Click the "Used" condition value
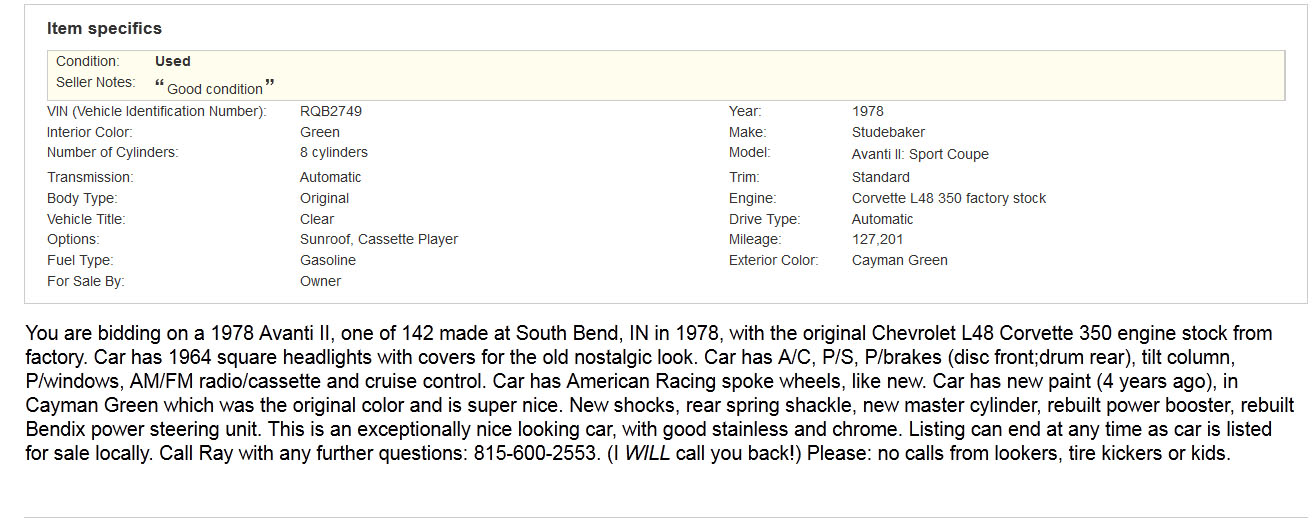 coord(173,61)
